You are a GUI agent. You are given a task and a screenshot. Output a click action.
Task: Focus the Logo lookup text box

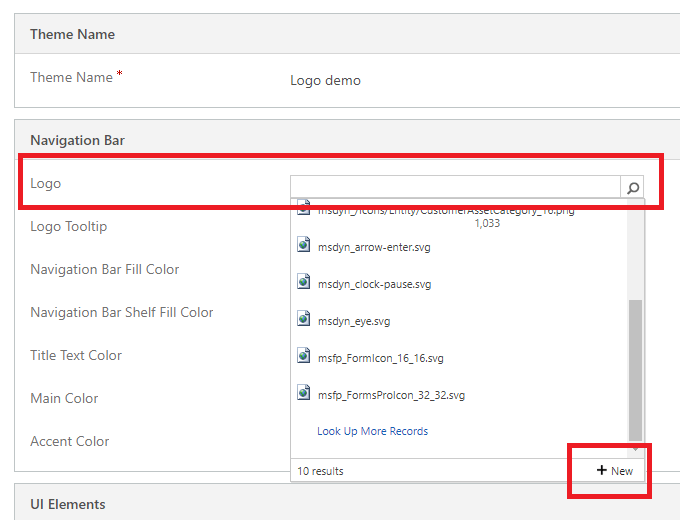coord(455,187)
